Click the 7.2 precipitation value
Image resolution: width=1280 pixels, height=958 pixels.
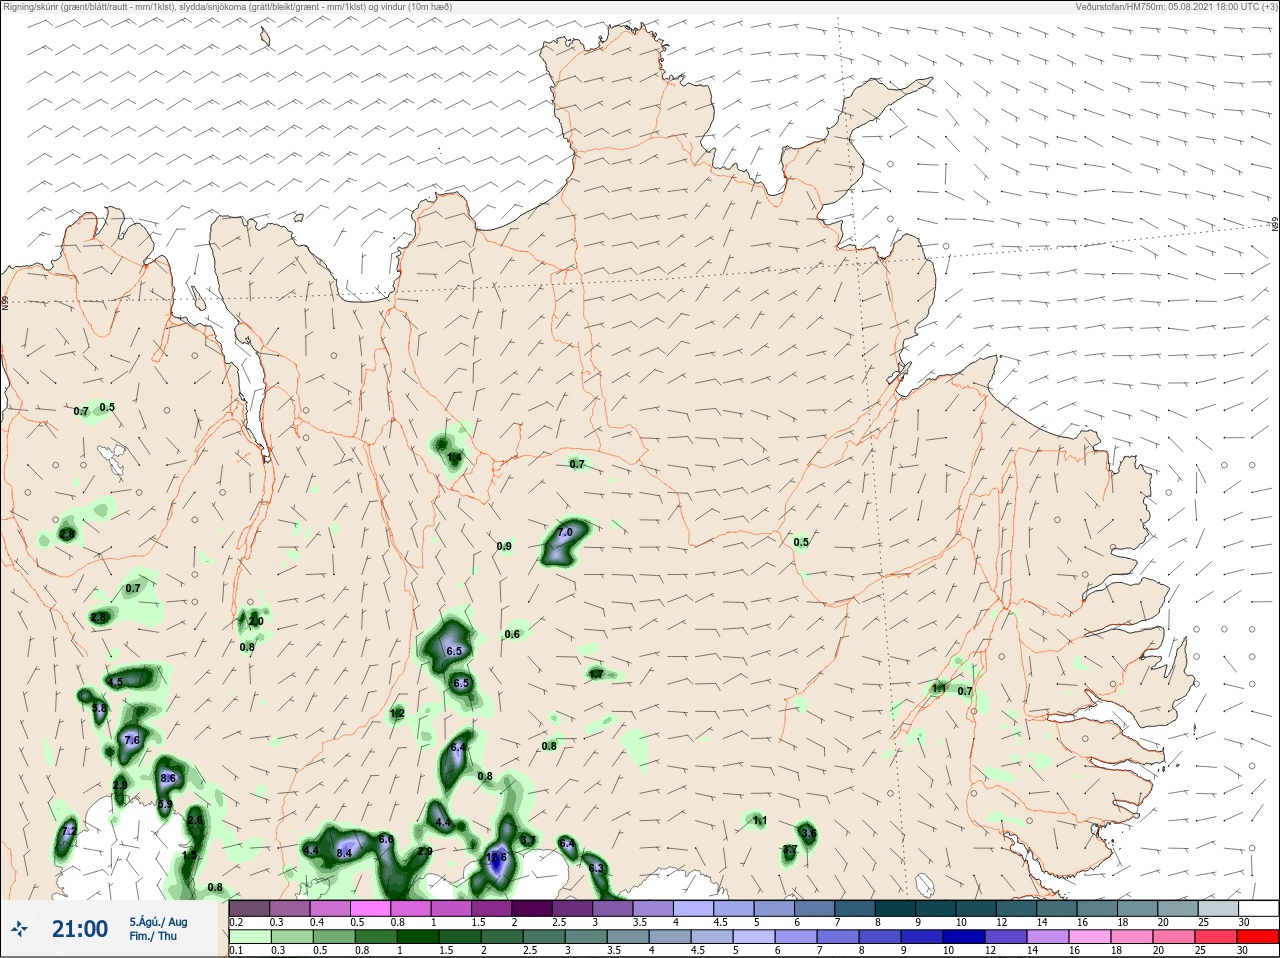[x=68, y=831]
